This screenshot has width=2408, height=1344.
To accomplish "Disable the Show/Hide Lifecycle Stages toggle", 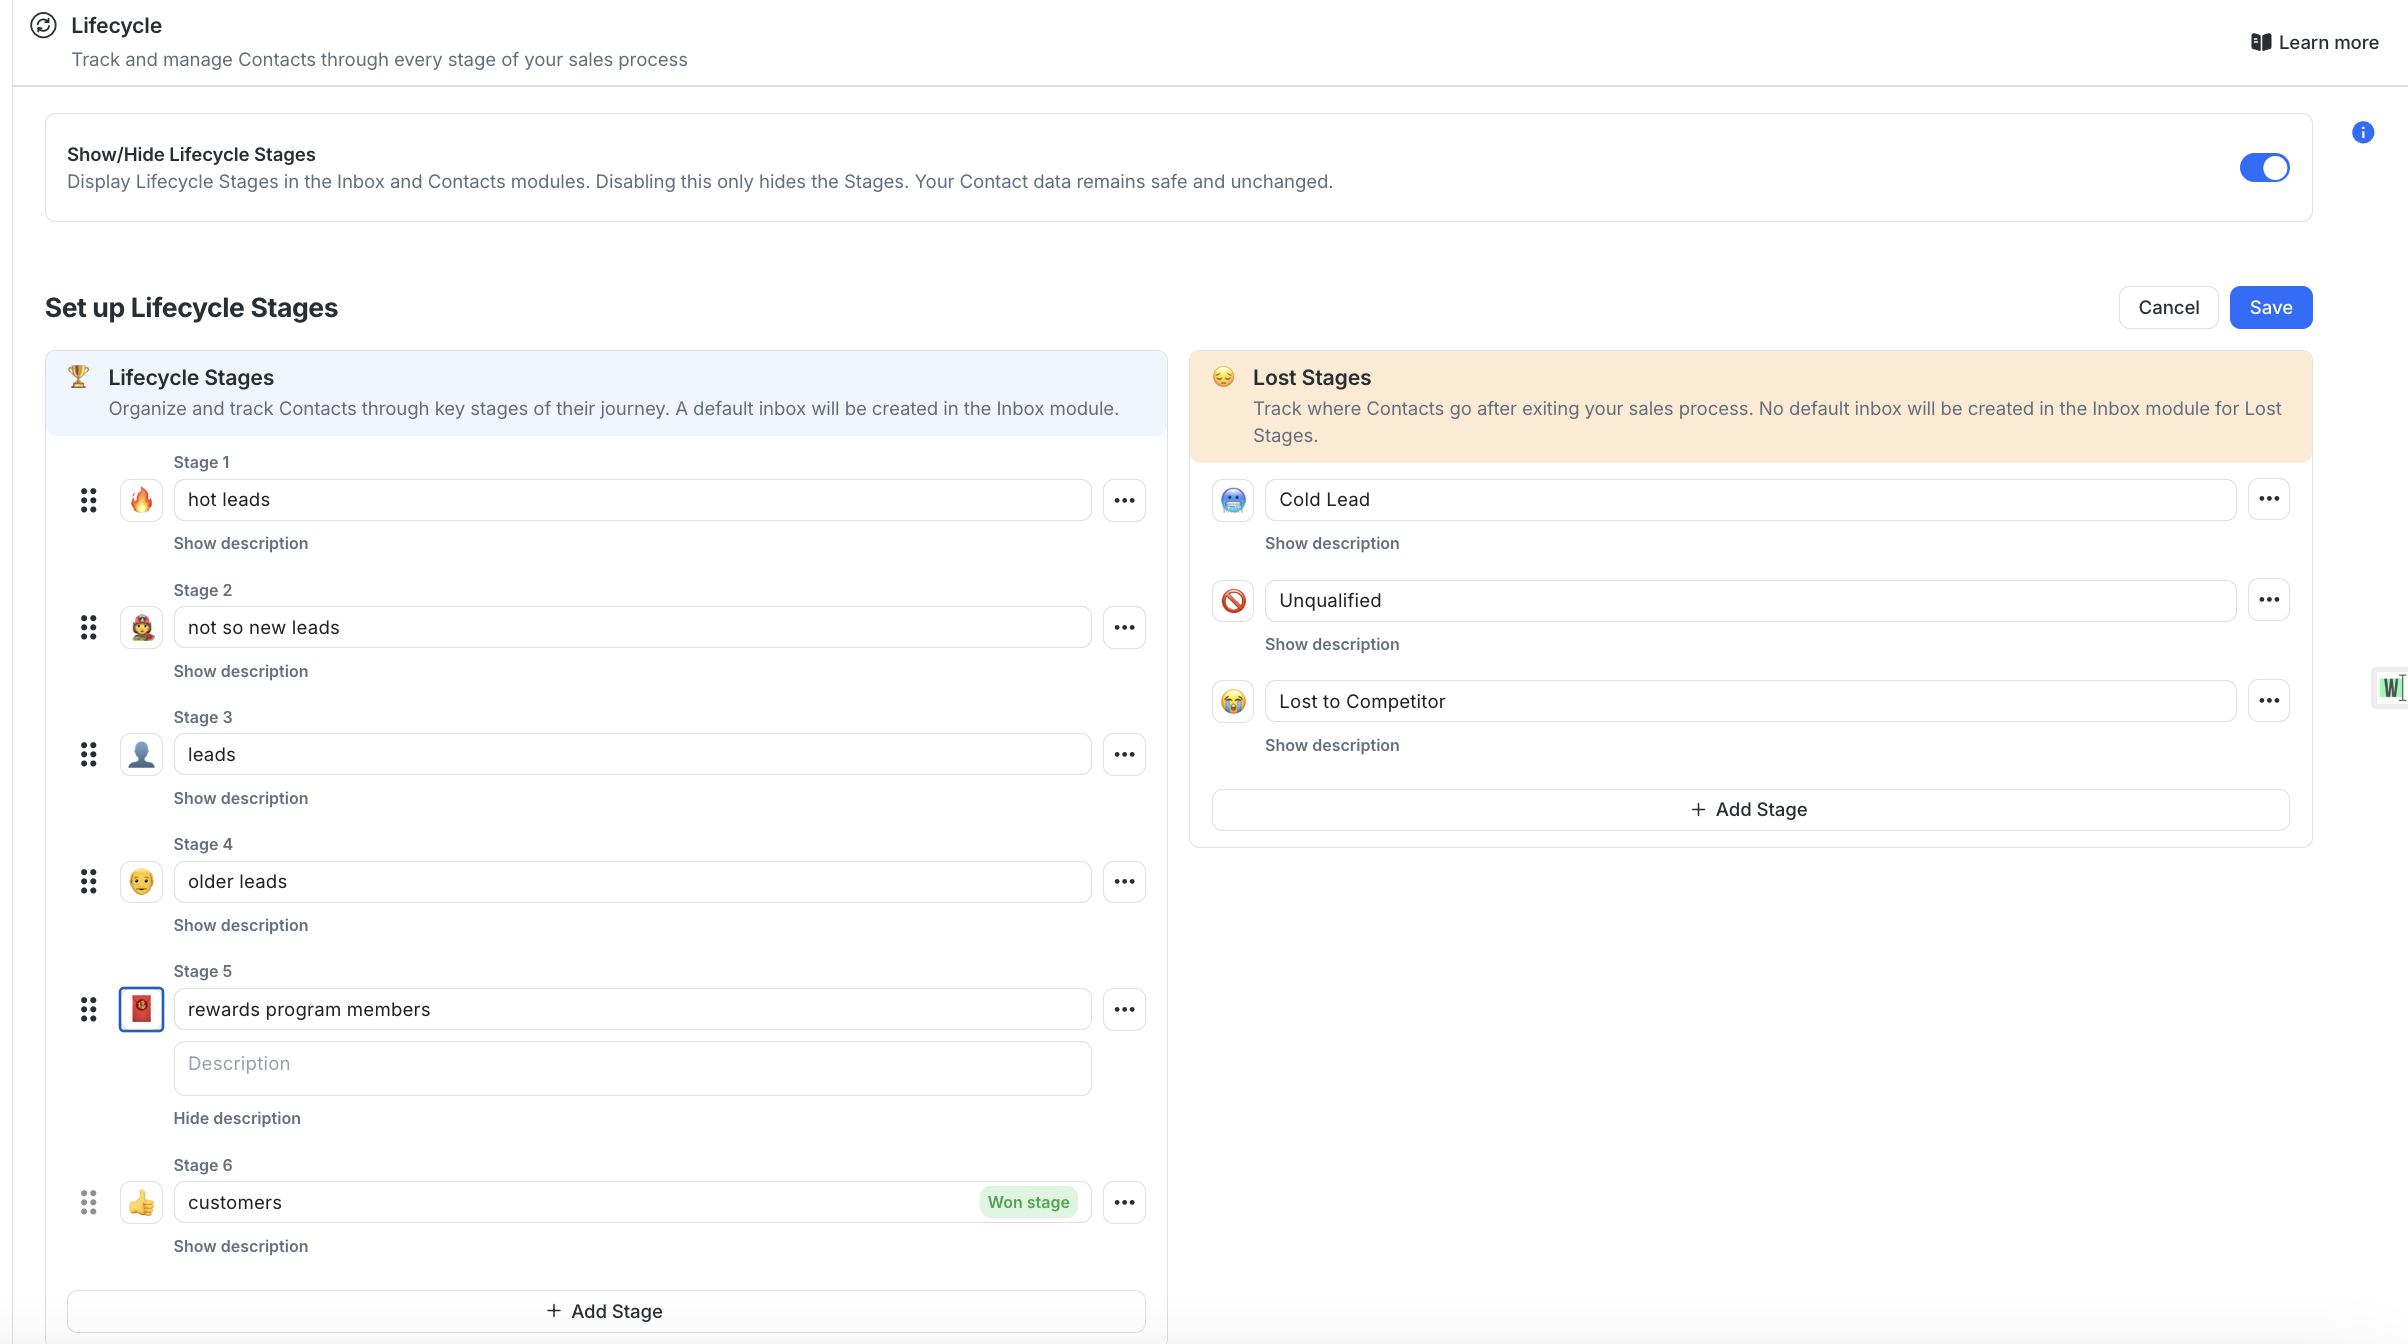I will [2264, 168].
